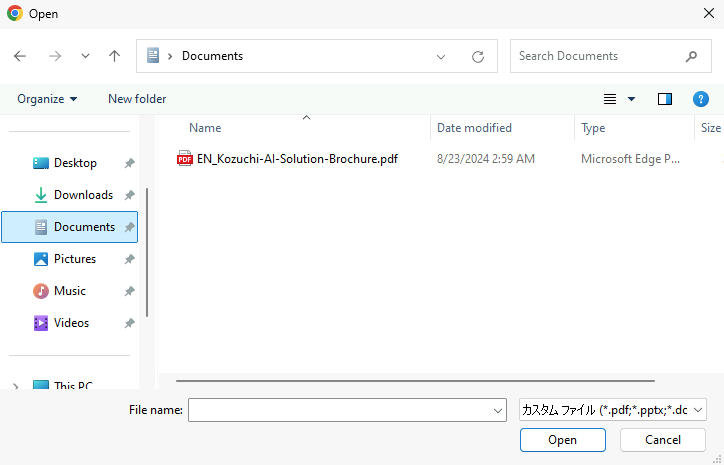Open Recent locations dropdown chevron
The height and width of the screenshot is (465, 724).
pos(85,57)
